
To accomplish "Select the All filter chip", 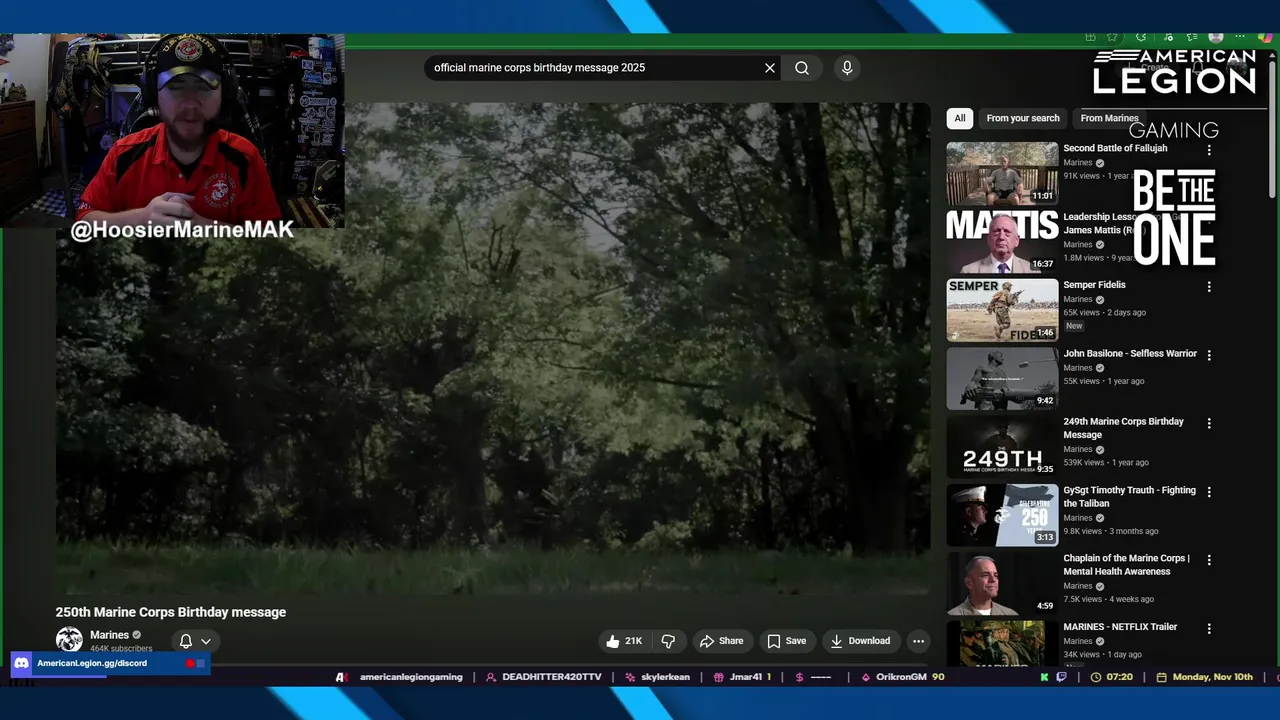I will pyautogui.click(x=960, y=118).
